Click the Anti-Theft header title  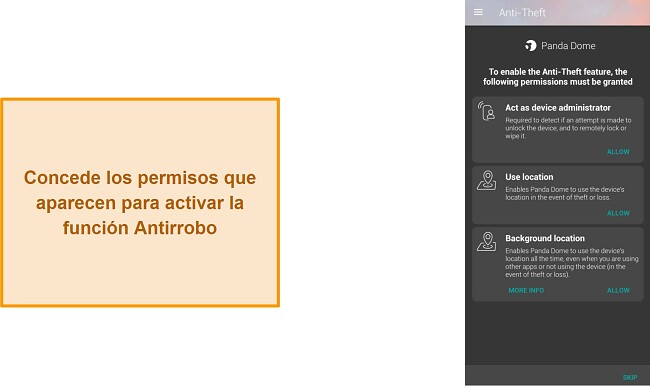point(522,12)
